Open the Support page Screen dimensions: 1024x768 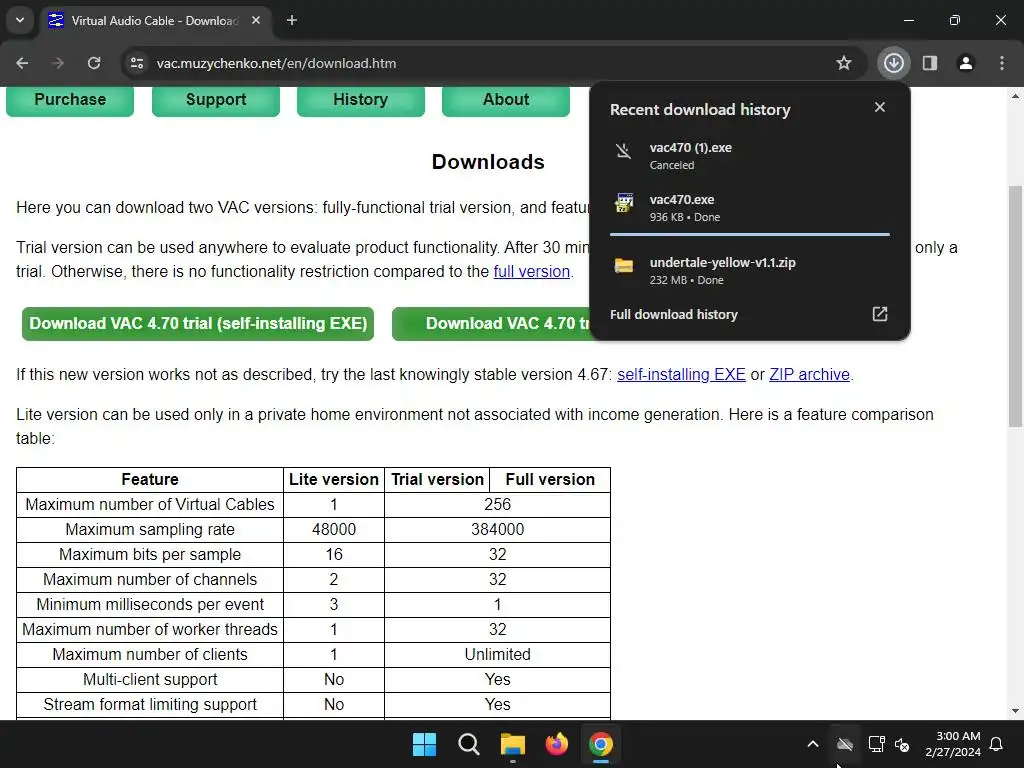tap(216, 100)
